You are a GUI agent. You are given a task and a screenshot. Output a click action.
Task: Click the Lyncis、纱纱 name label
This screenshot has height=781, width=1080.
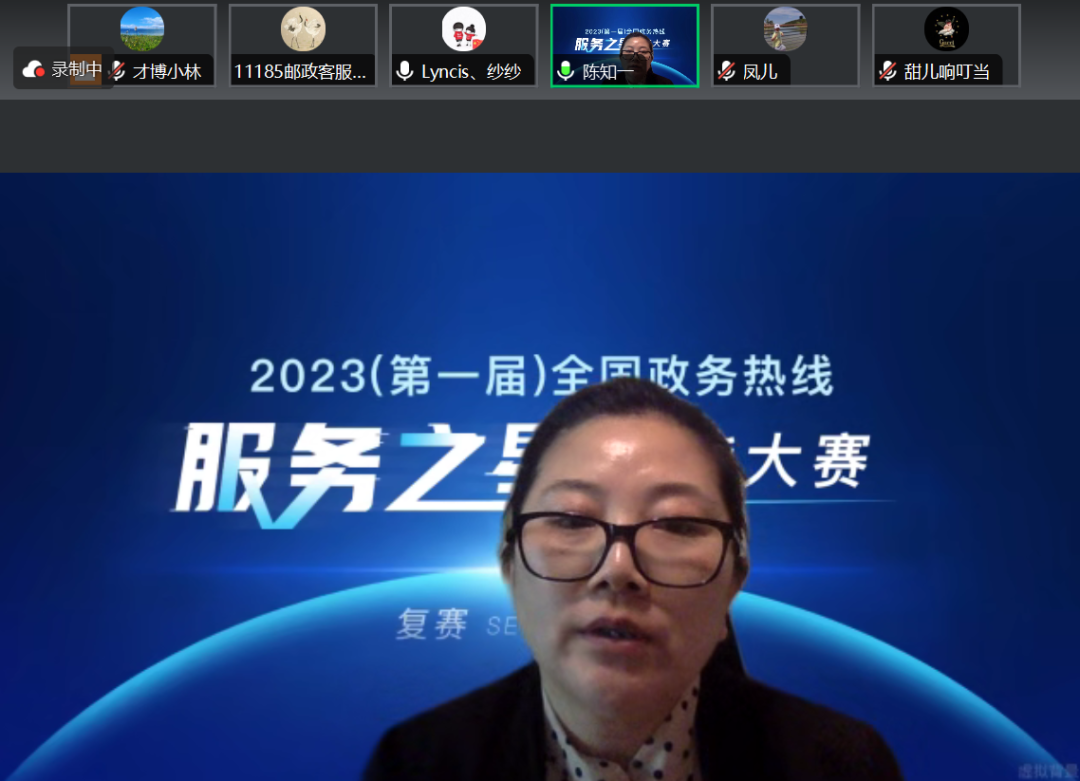(x=471, y=71)
